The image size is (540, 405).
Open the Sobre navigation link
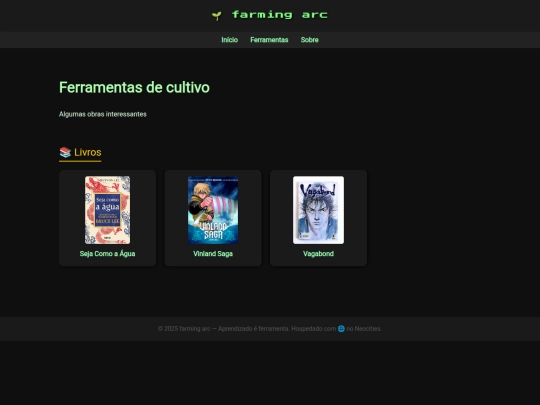coord(309,40)
